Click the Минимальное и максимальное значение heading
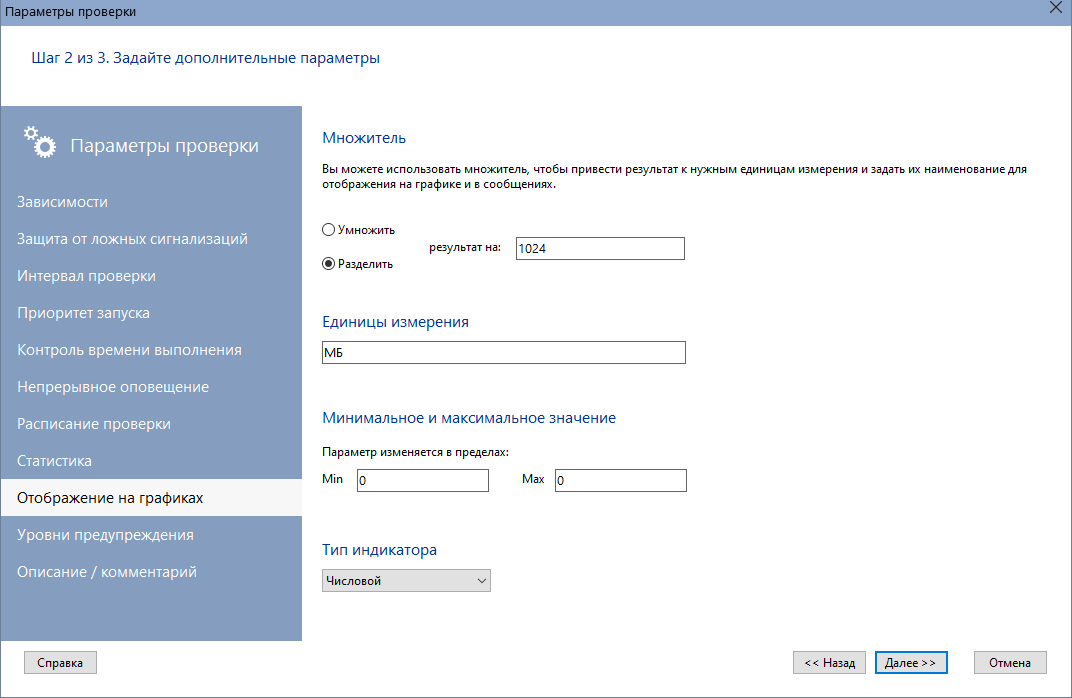Image resolution: width=1072 pixels, height=698 pixels. click(x=469, y=418)
